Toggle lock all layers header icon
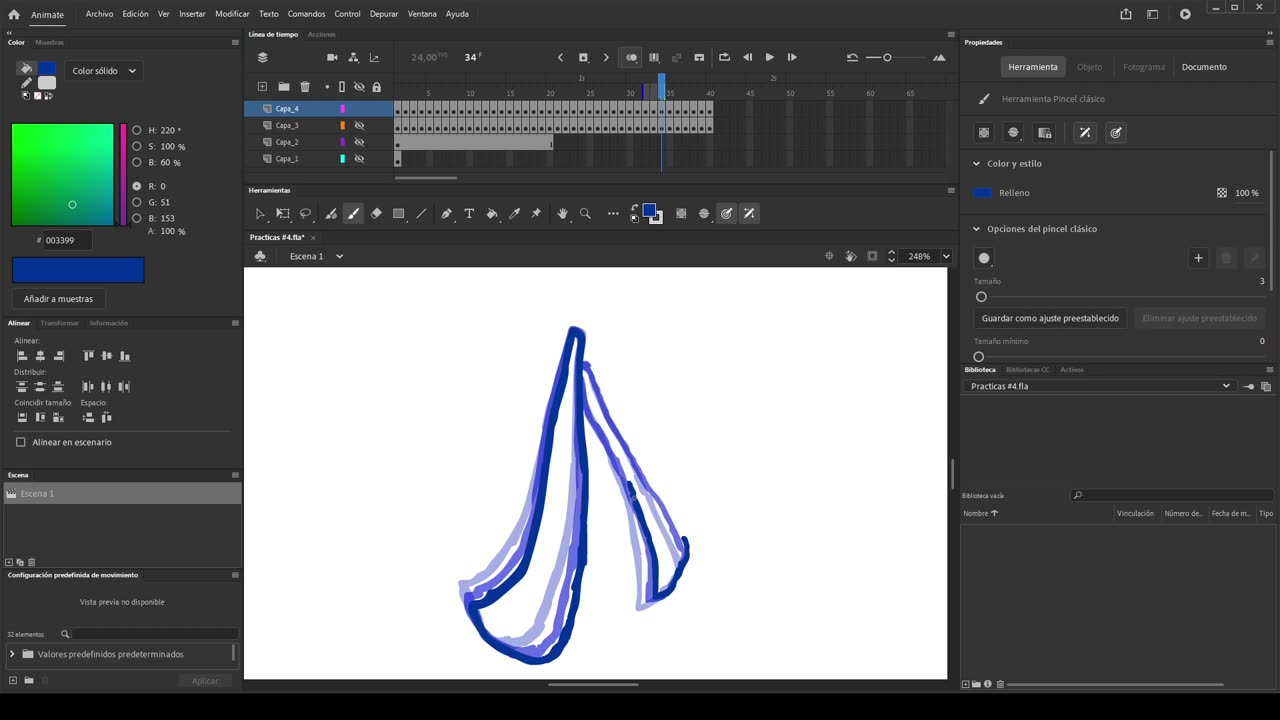This screenshot has width=1280, height=720. 376,87
